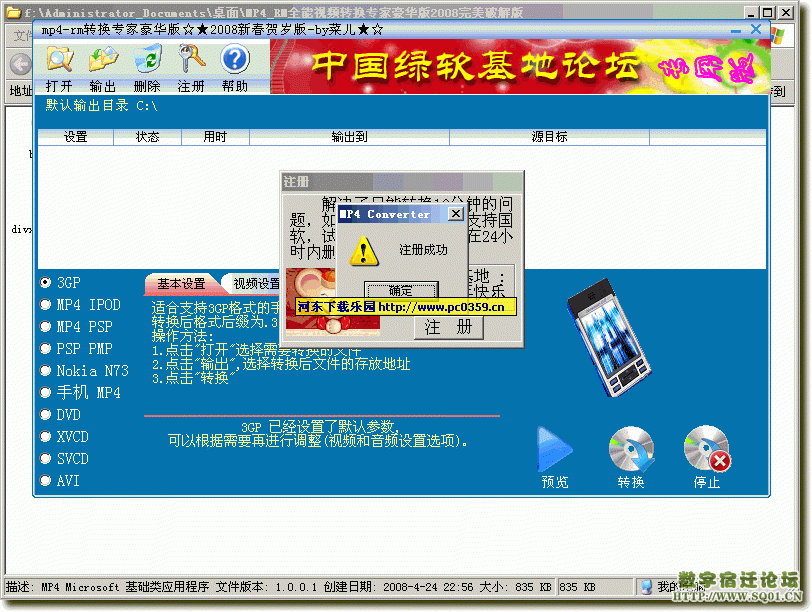The height and width of the screenshot is (612, 812).
Task: Click the warning icon in MP4 Converter dialog
Action: point(364,252)
